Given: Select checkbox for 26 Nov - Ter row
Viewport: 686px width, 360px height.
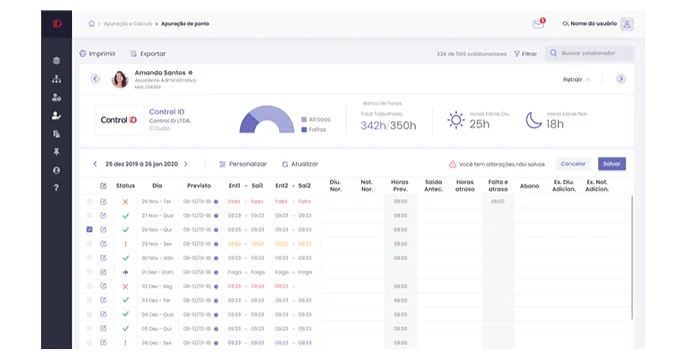Looking at the screenshot, I should coord(89,202).
